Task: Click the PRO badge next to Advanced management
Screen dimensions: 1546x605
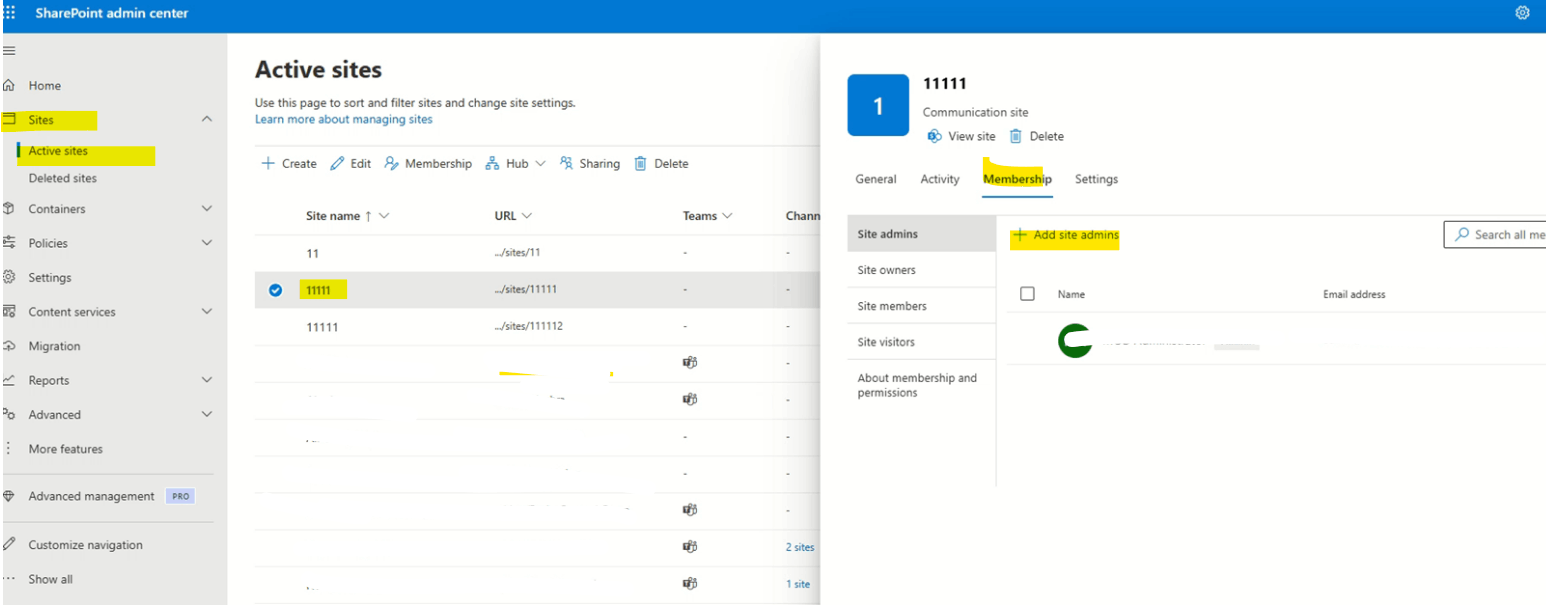Action: (180, 496)
